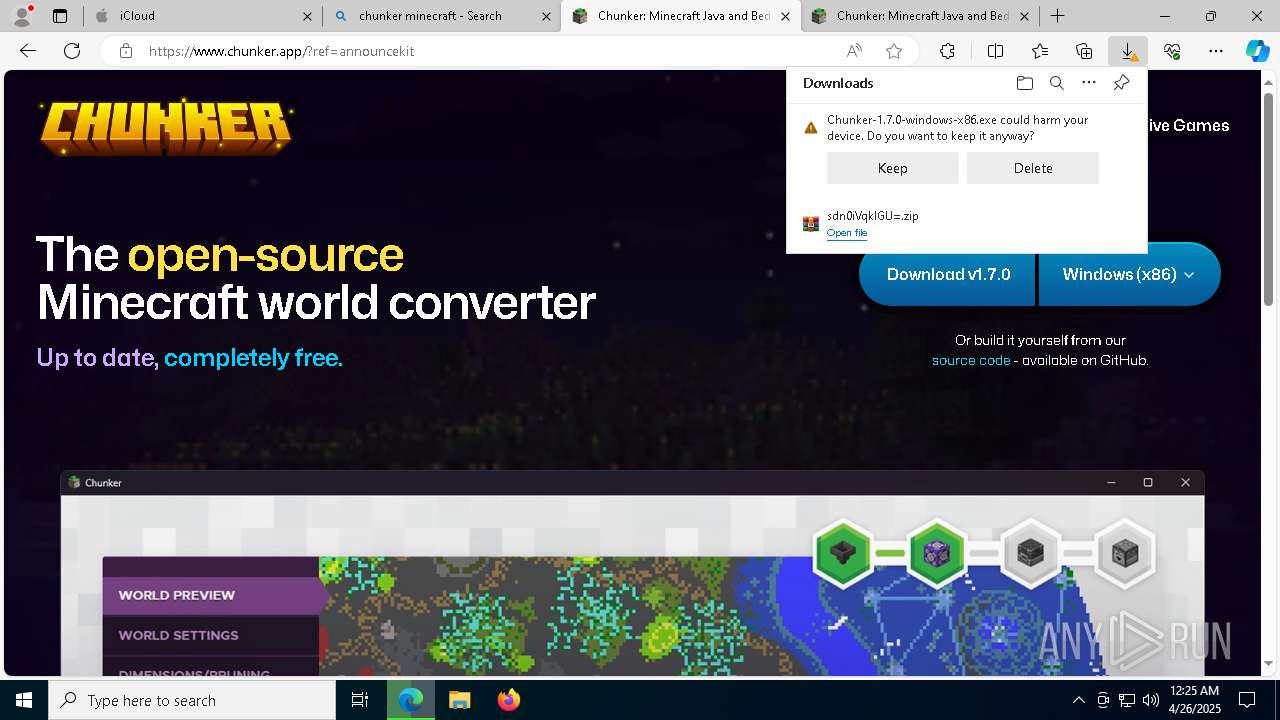The width and height of the screenshot is (1280, 720).
Task: Open a new browser tab
Action: pos(1057,16)
